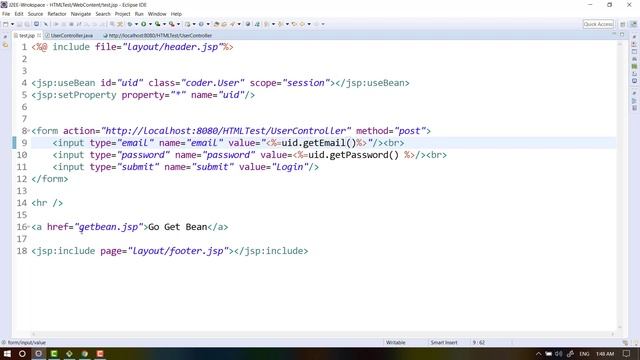Click the 'Writable' status bar entry
This screenshot has height=360, width=640.
pos(396,342)
